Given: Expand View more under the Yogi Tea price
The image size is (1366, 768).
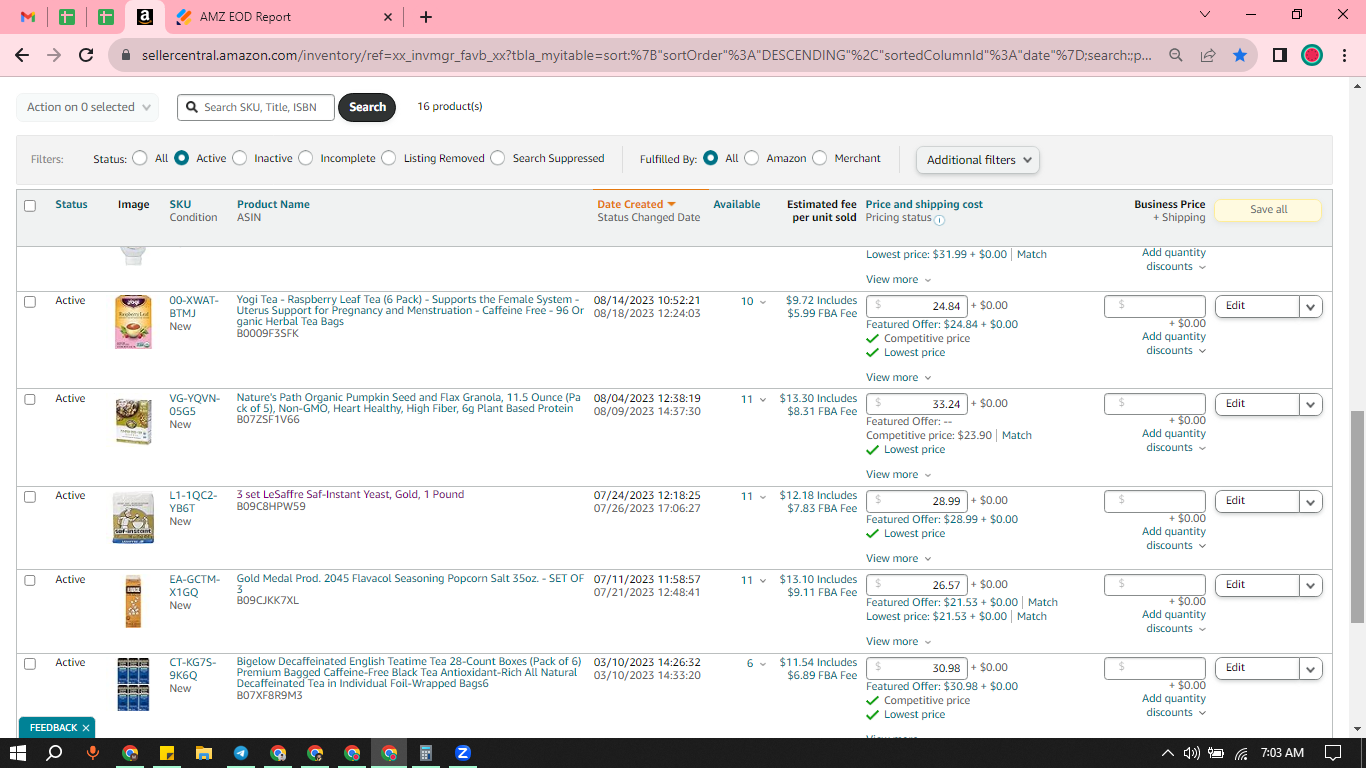Looking at the screenshot, I should 898,378.
